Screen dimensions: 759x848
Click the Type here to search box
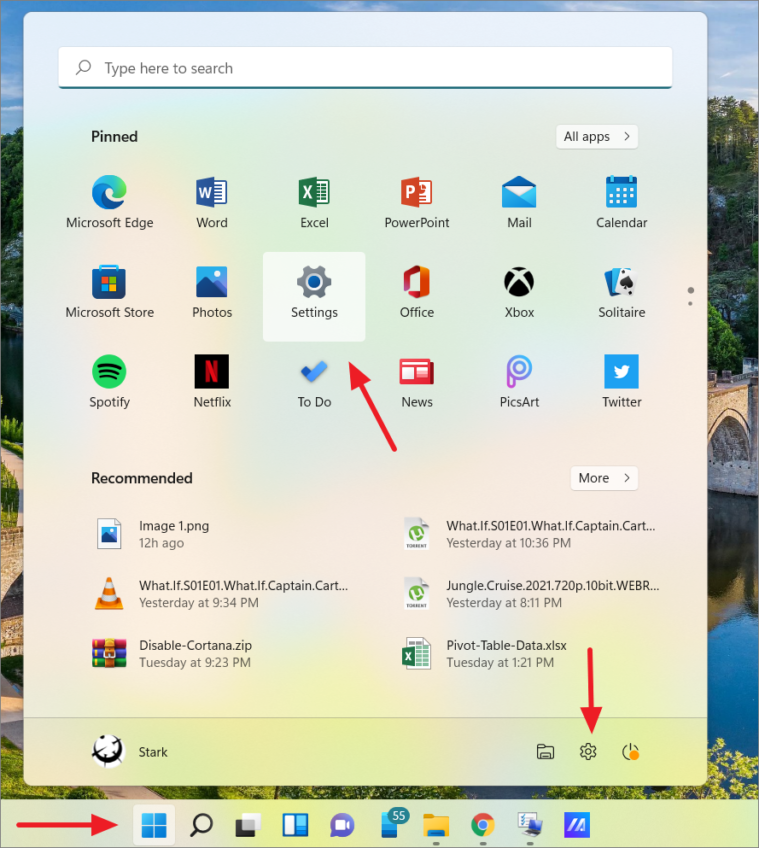click(x=365, y=68)
